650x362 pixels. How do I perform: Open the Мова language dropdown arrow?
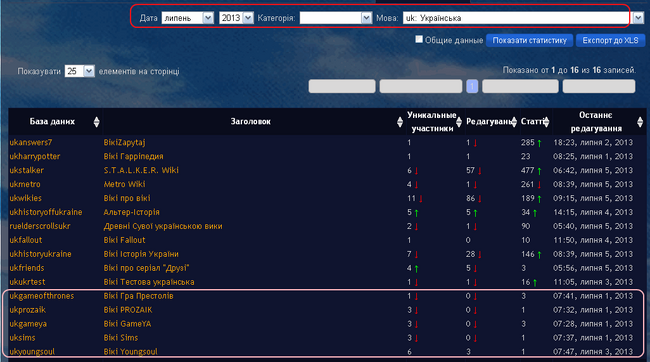pos(638,18)
